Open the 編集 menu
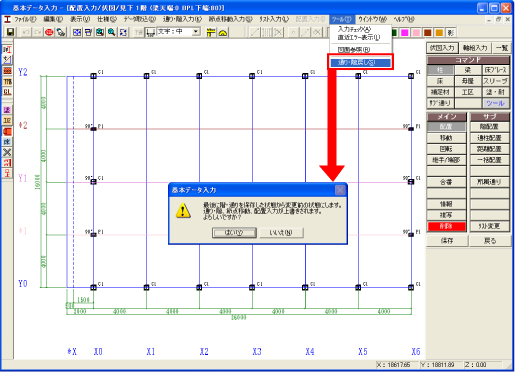515x372 pixels. tap(53, 19)
